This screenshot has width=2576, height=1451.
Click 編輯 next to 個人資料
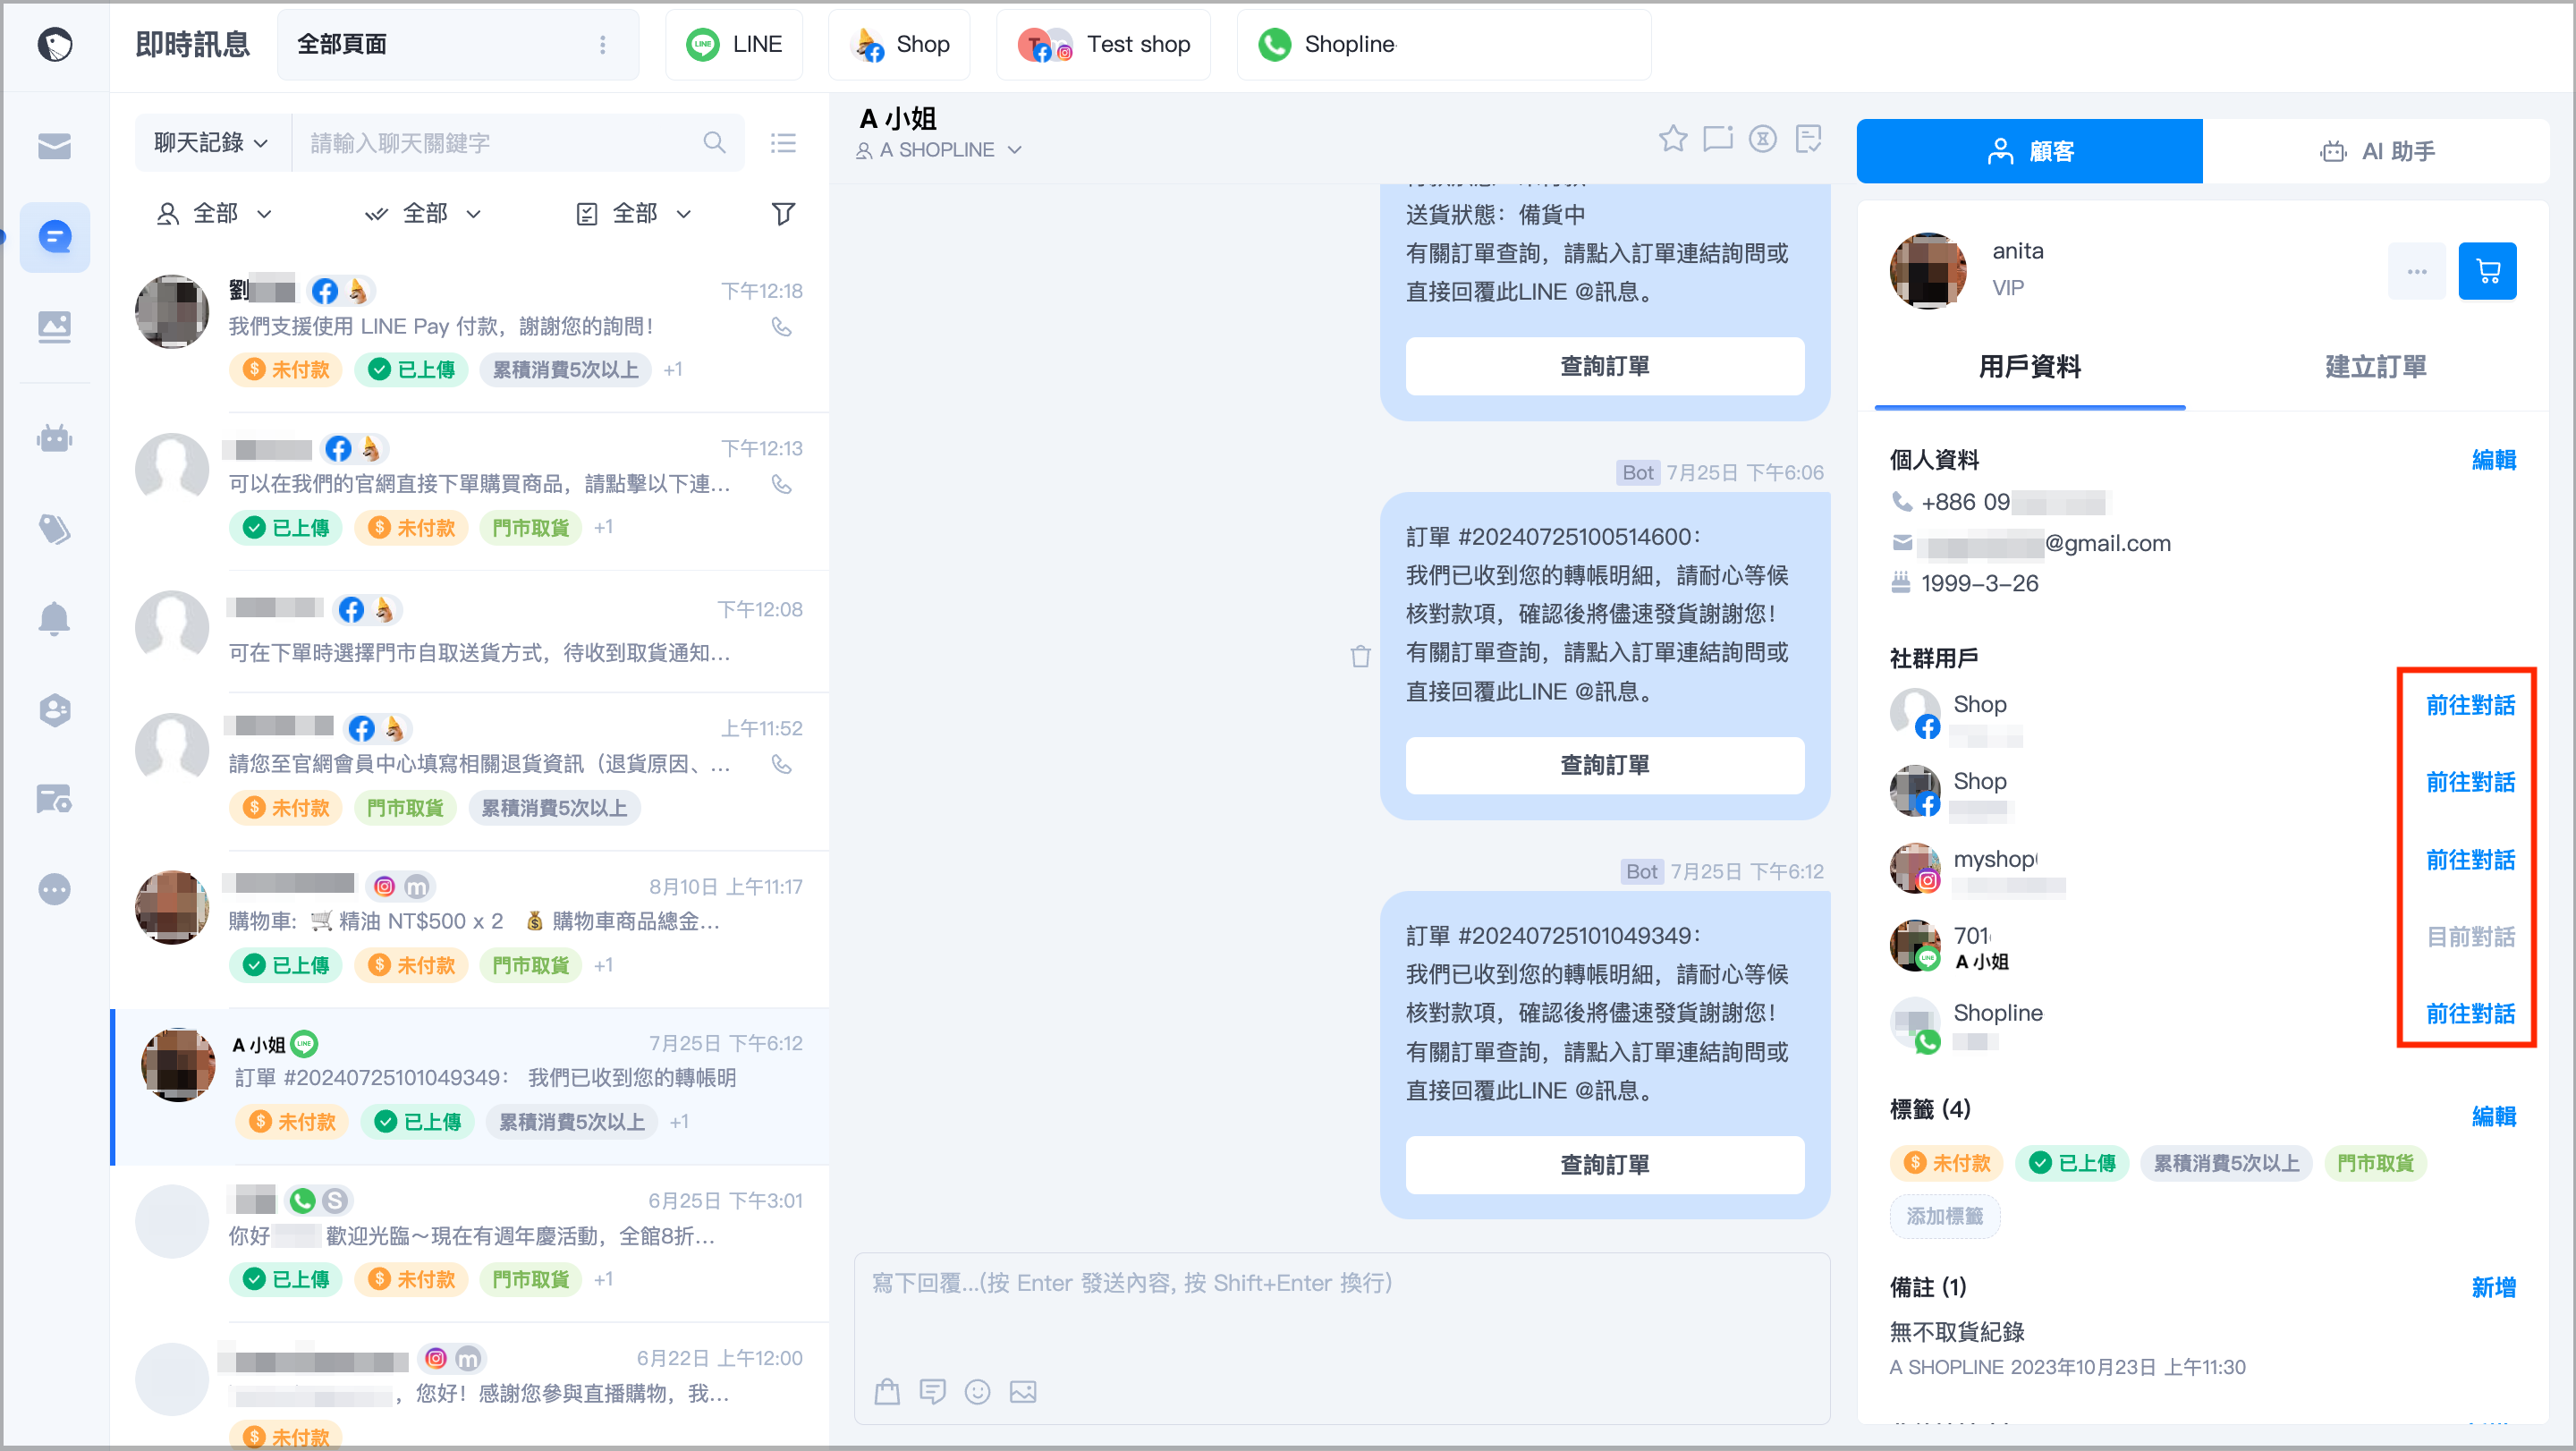click(x=2493, y=460)
